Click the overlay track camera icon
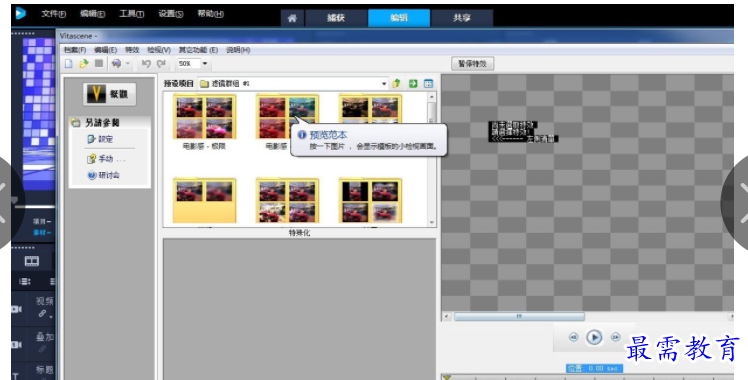The height and width of the screenshot is (380, 748). coord(17,345)
